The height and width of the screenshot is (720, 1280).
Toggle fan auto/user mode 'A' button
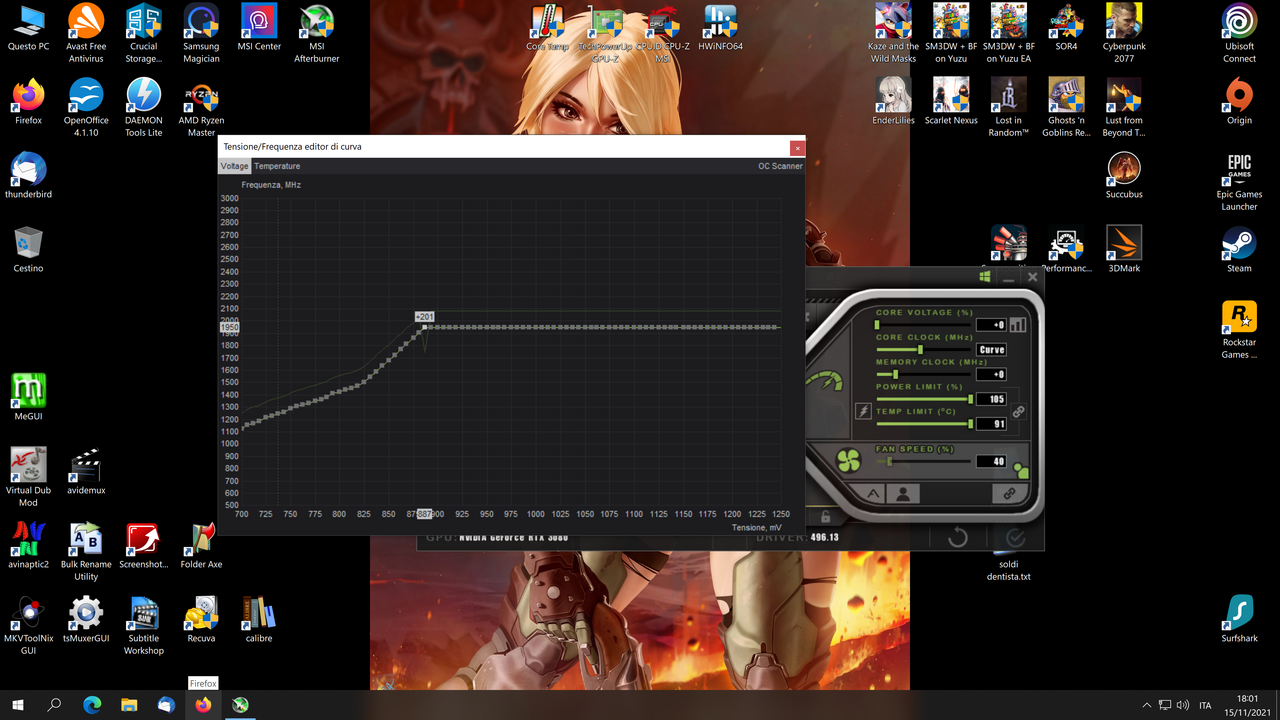point(872,494)
